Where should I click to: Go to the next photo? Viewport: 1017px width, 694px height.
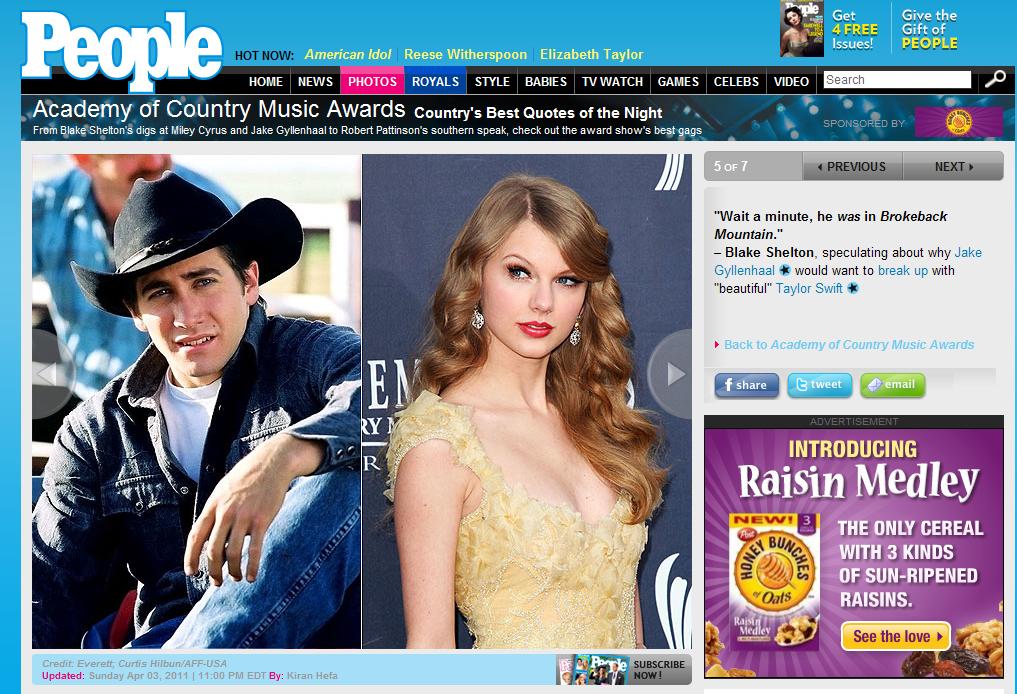[x=953, y=167]
